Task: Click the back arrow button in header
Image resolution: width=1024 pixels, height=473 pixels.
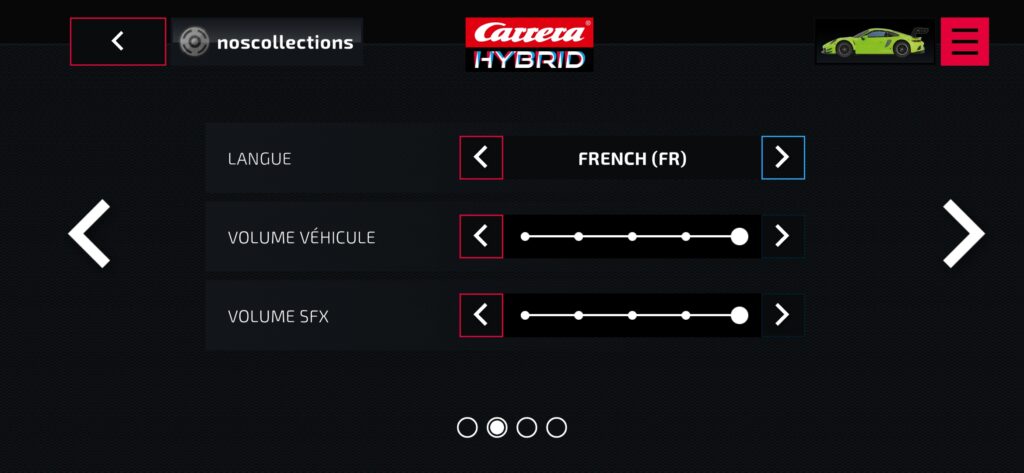Action: [118, 41]
